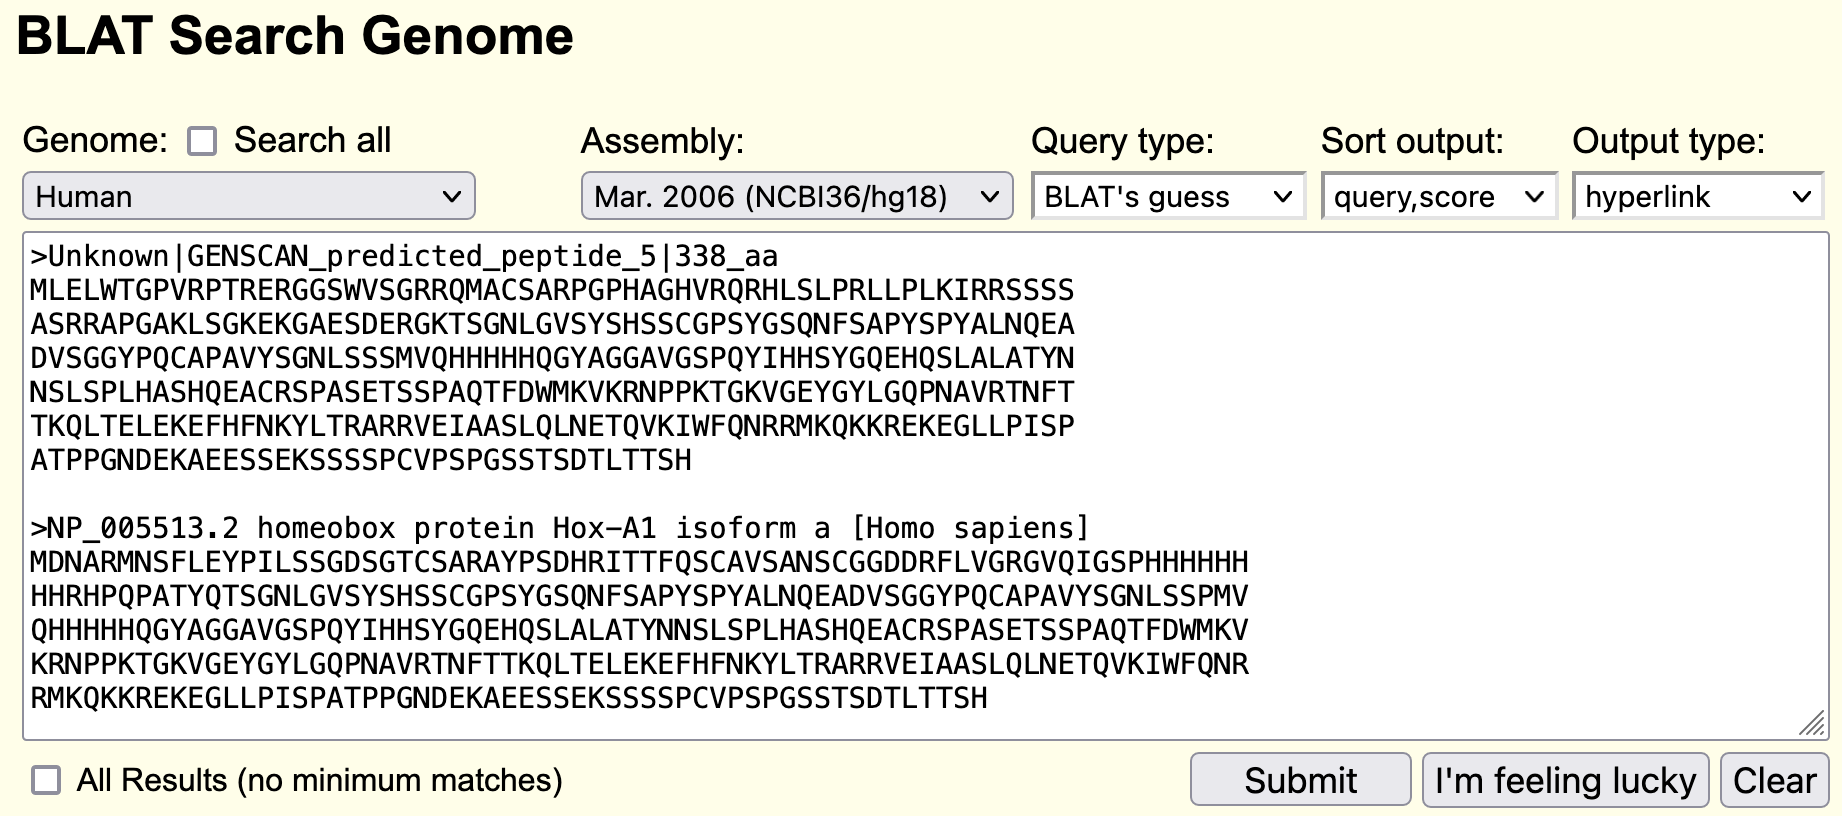The width and height of the screenshot is (1842, 816).
Task: Click the blank line between the two sequences
Action: pyautogui.click(x=925, y=494)
